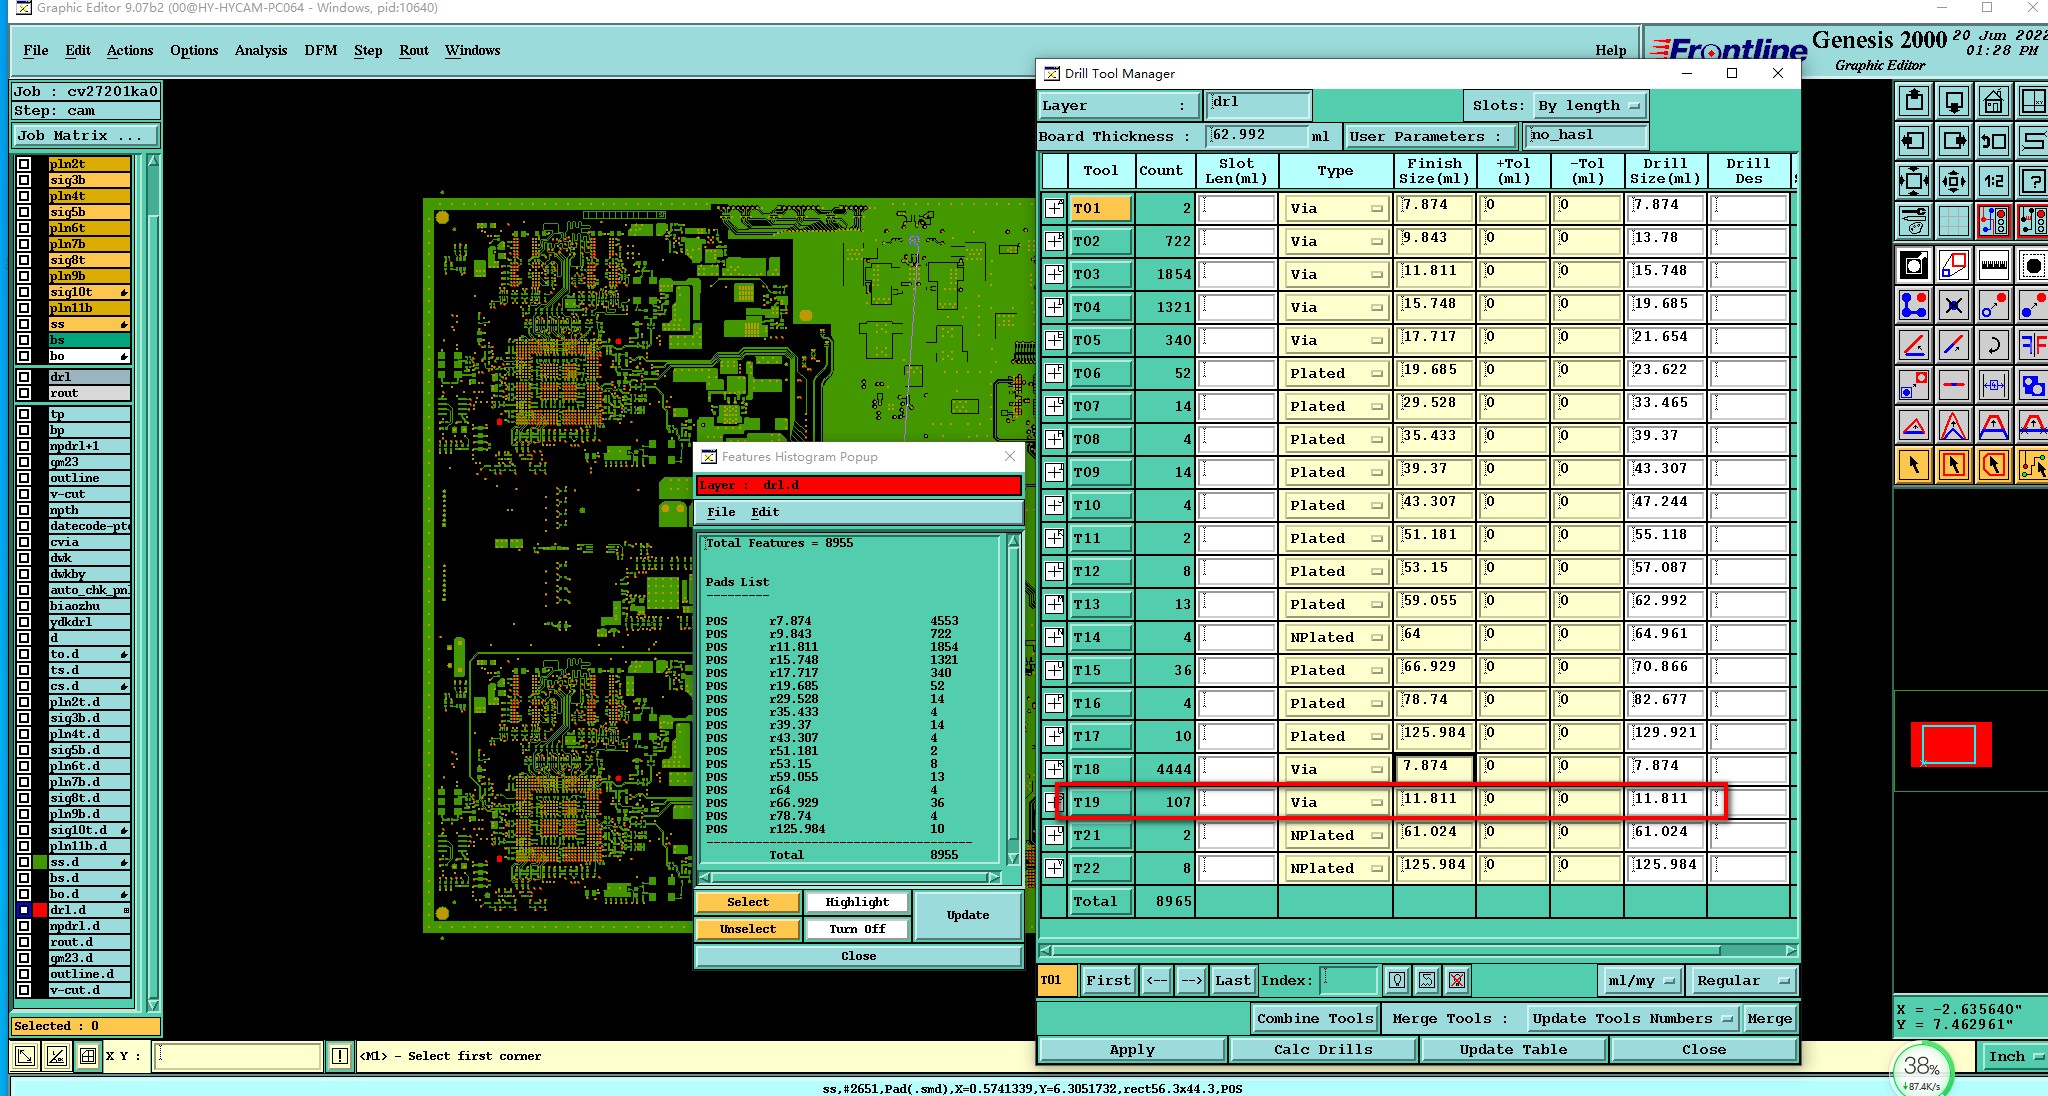Click the lightbulb icon next to Index field

(1397, 980)
